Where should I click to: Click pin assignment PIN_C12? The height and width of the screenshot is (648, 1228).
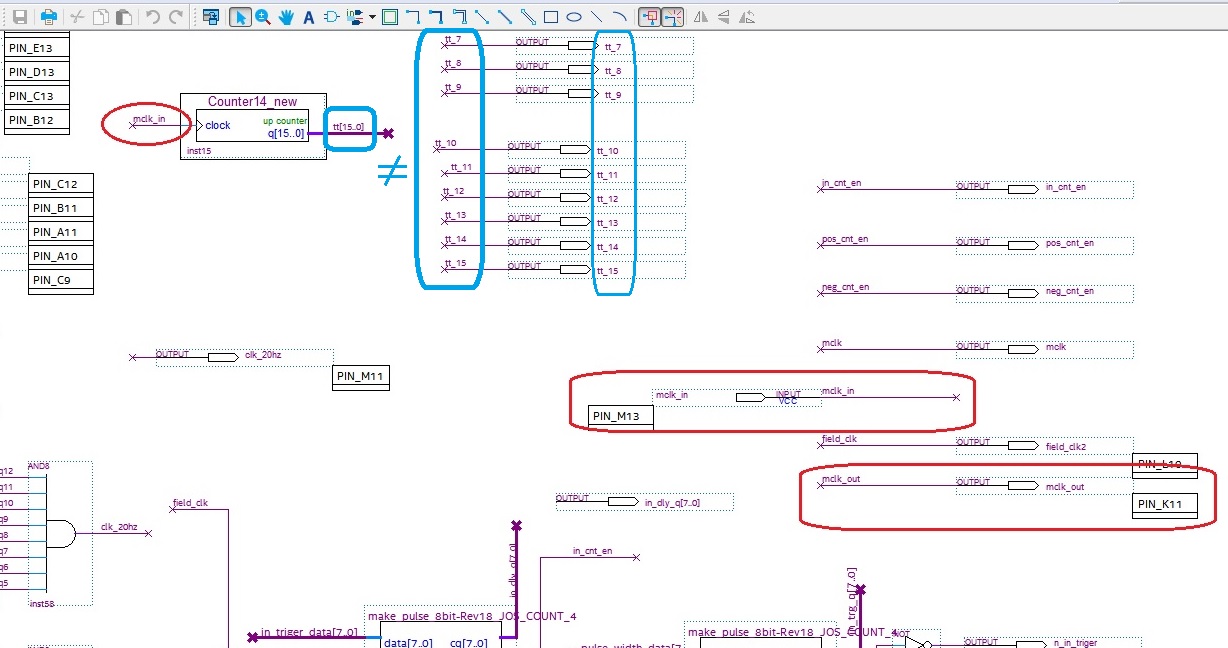(x=61, y=184)
